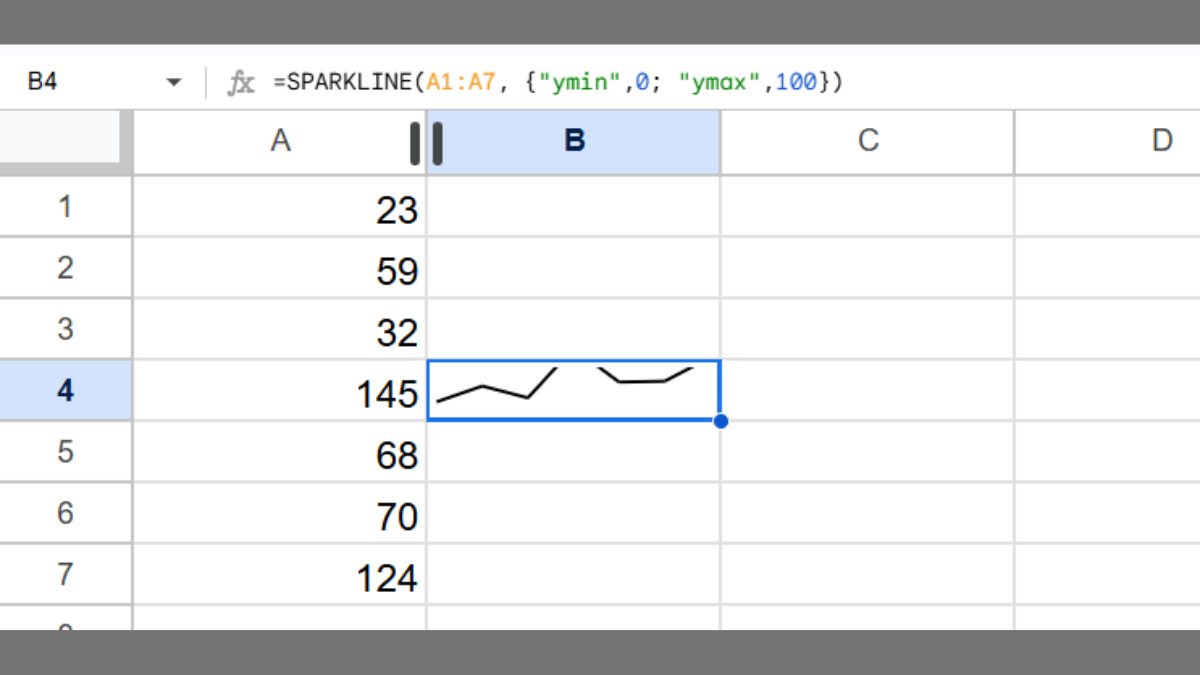Select row 4 header
This screenshot has height=675, width=1200.
coord(65,390)
